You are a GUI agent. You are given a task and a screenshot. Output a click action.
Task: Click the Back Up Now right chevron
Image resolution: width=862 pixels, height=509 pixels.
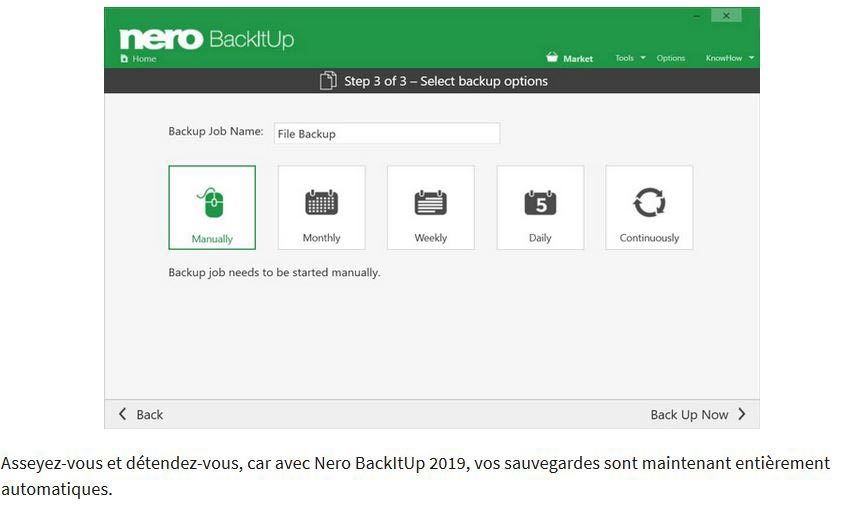pos(742,414)
